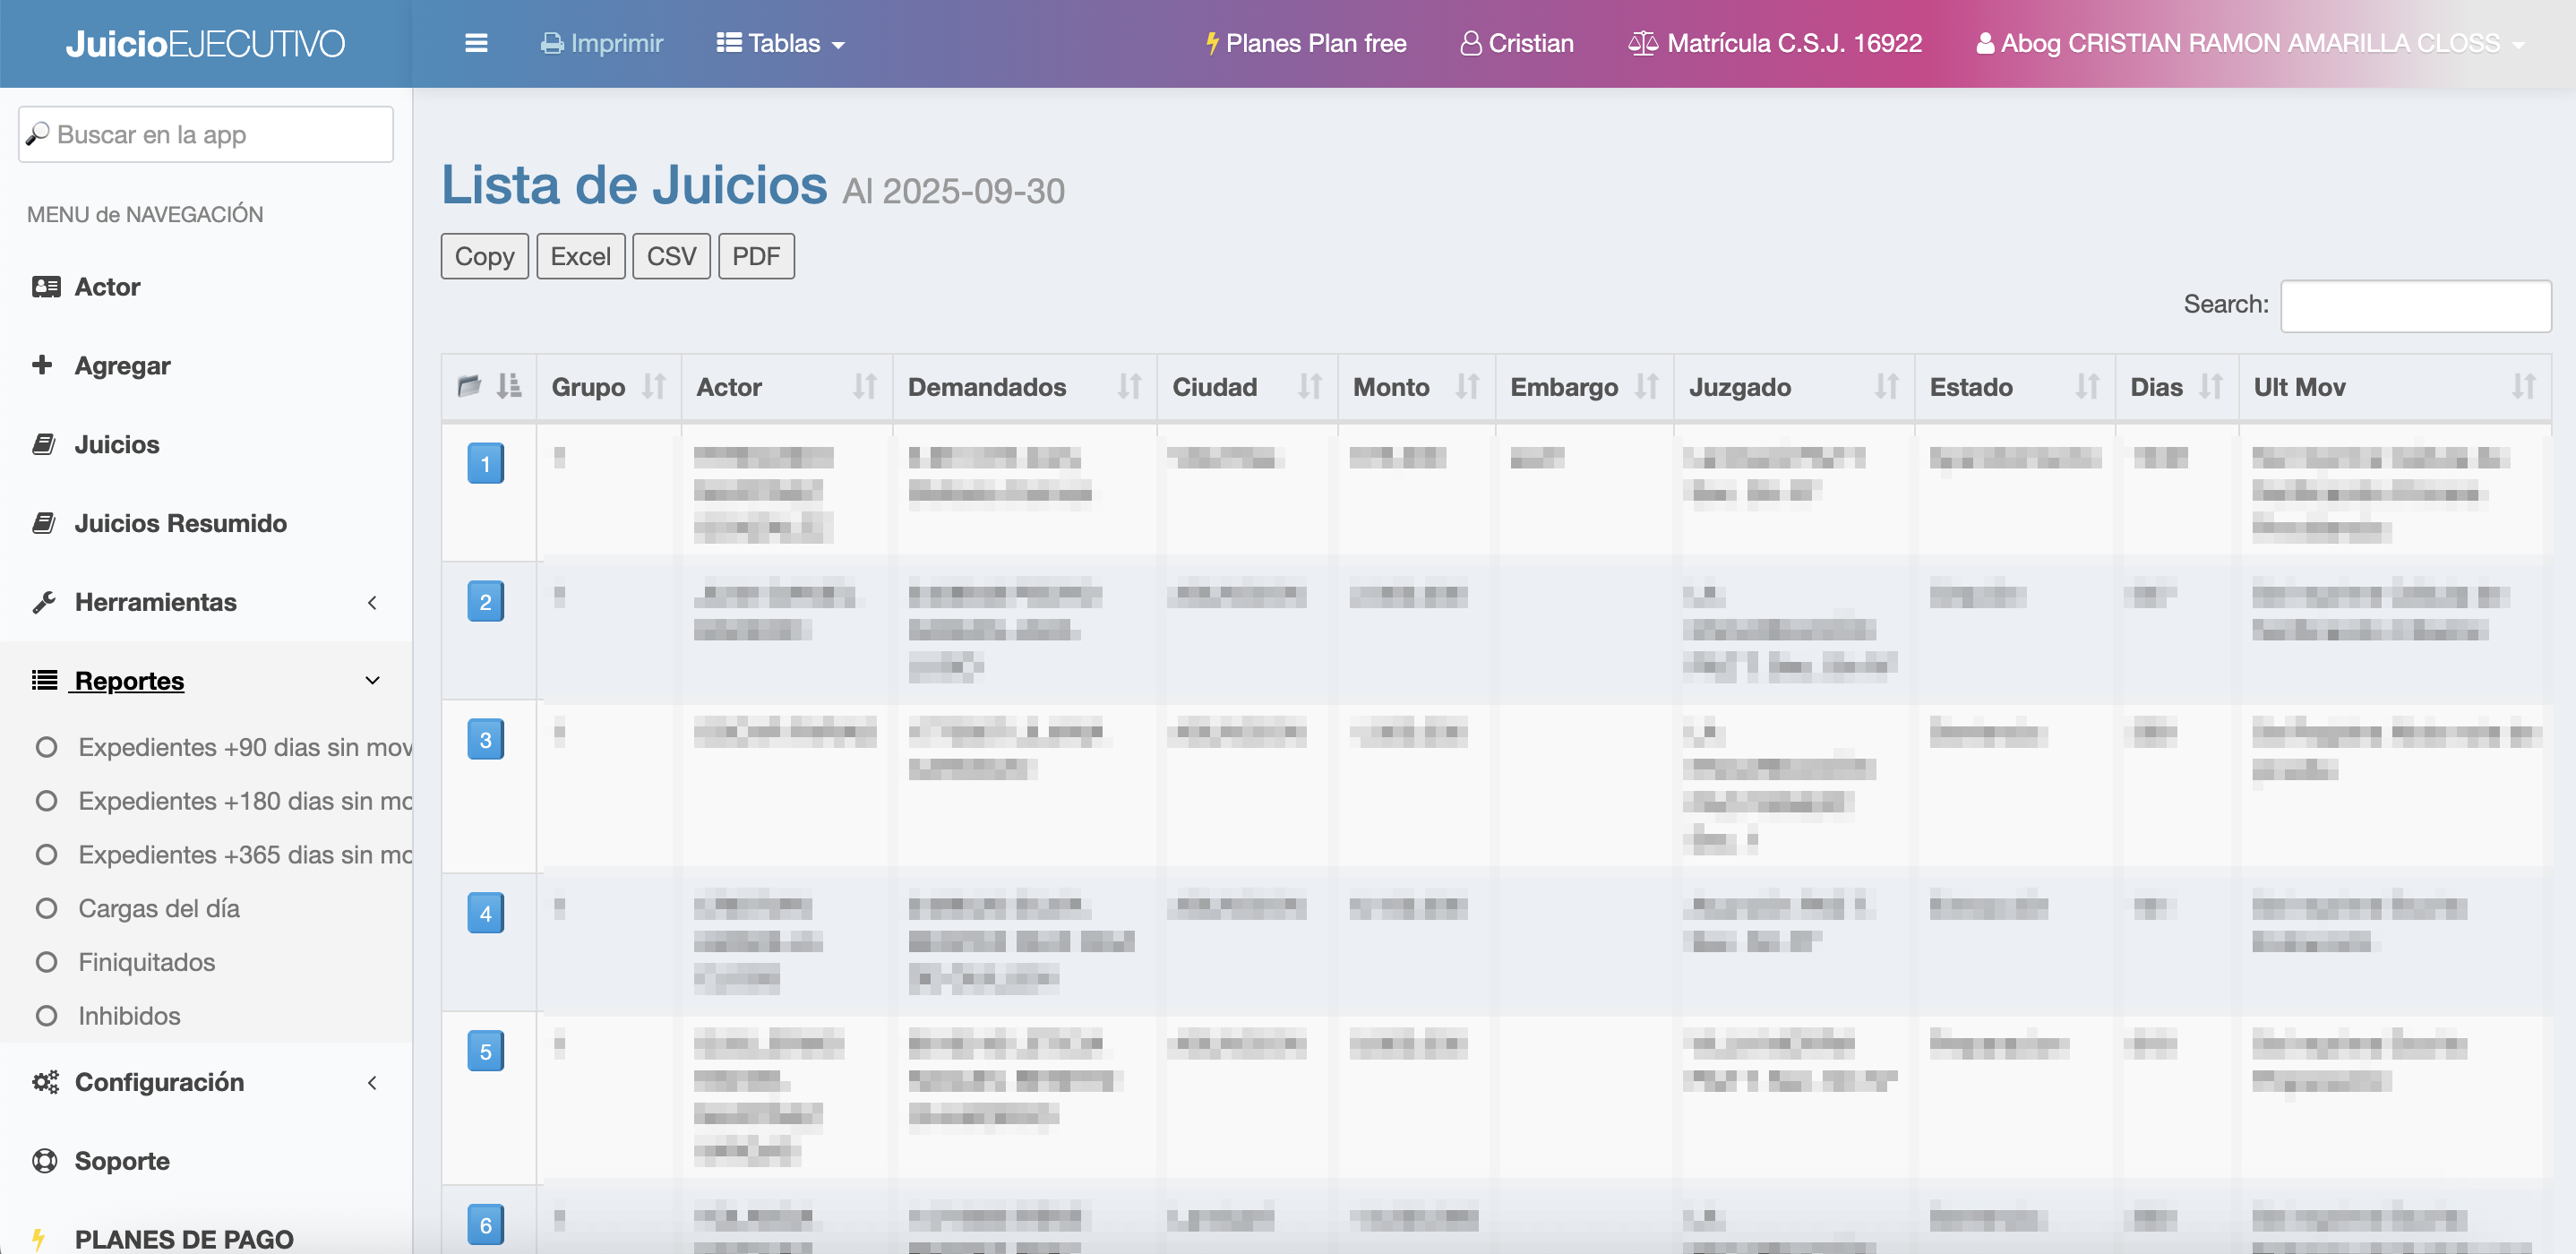This screenshot has height=1254, width=2576.
Task: Select Expedientes +90 dias sin mov report
Action: pyautogui.click(x=244, y=747)
